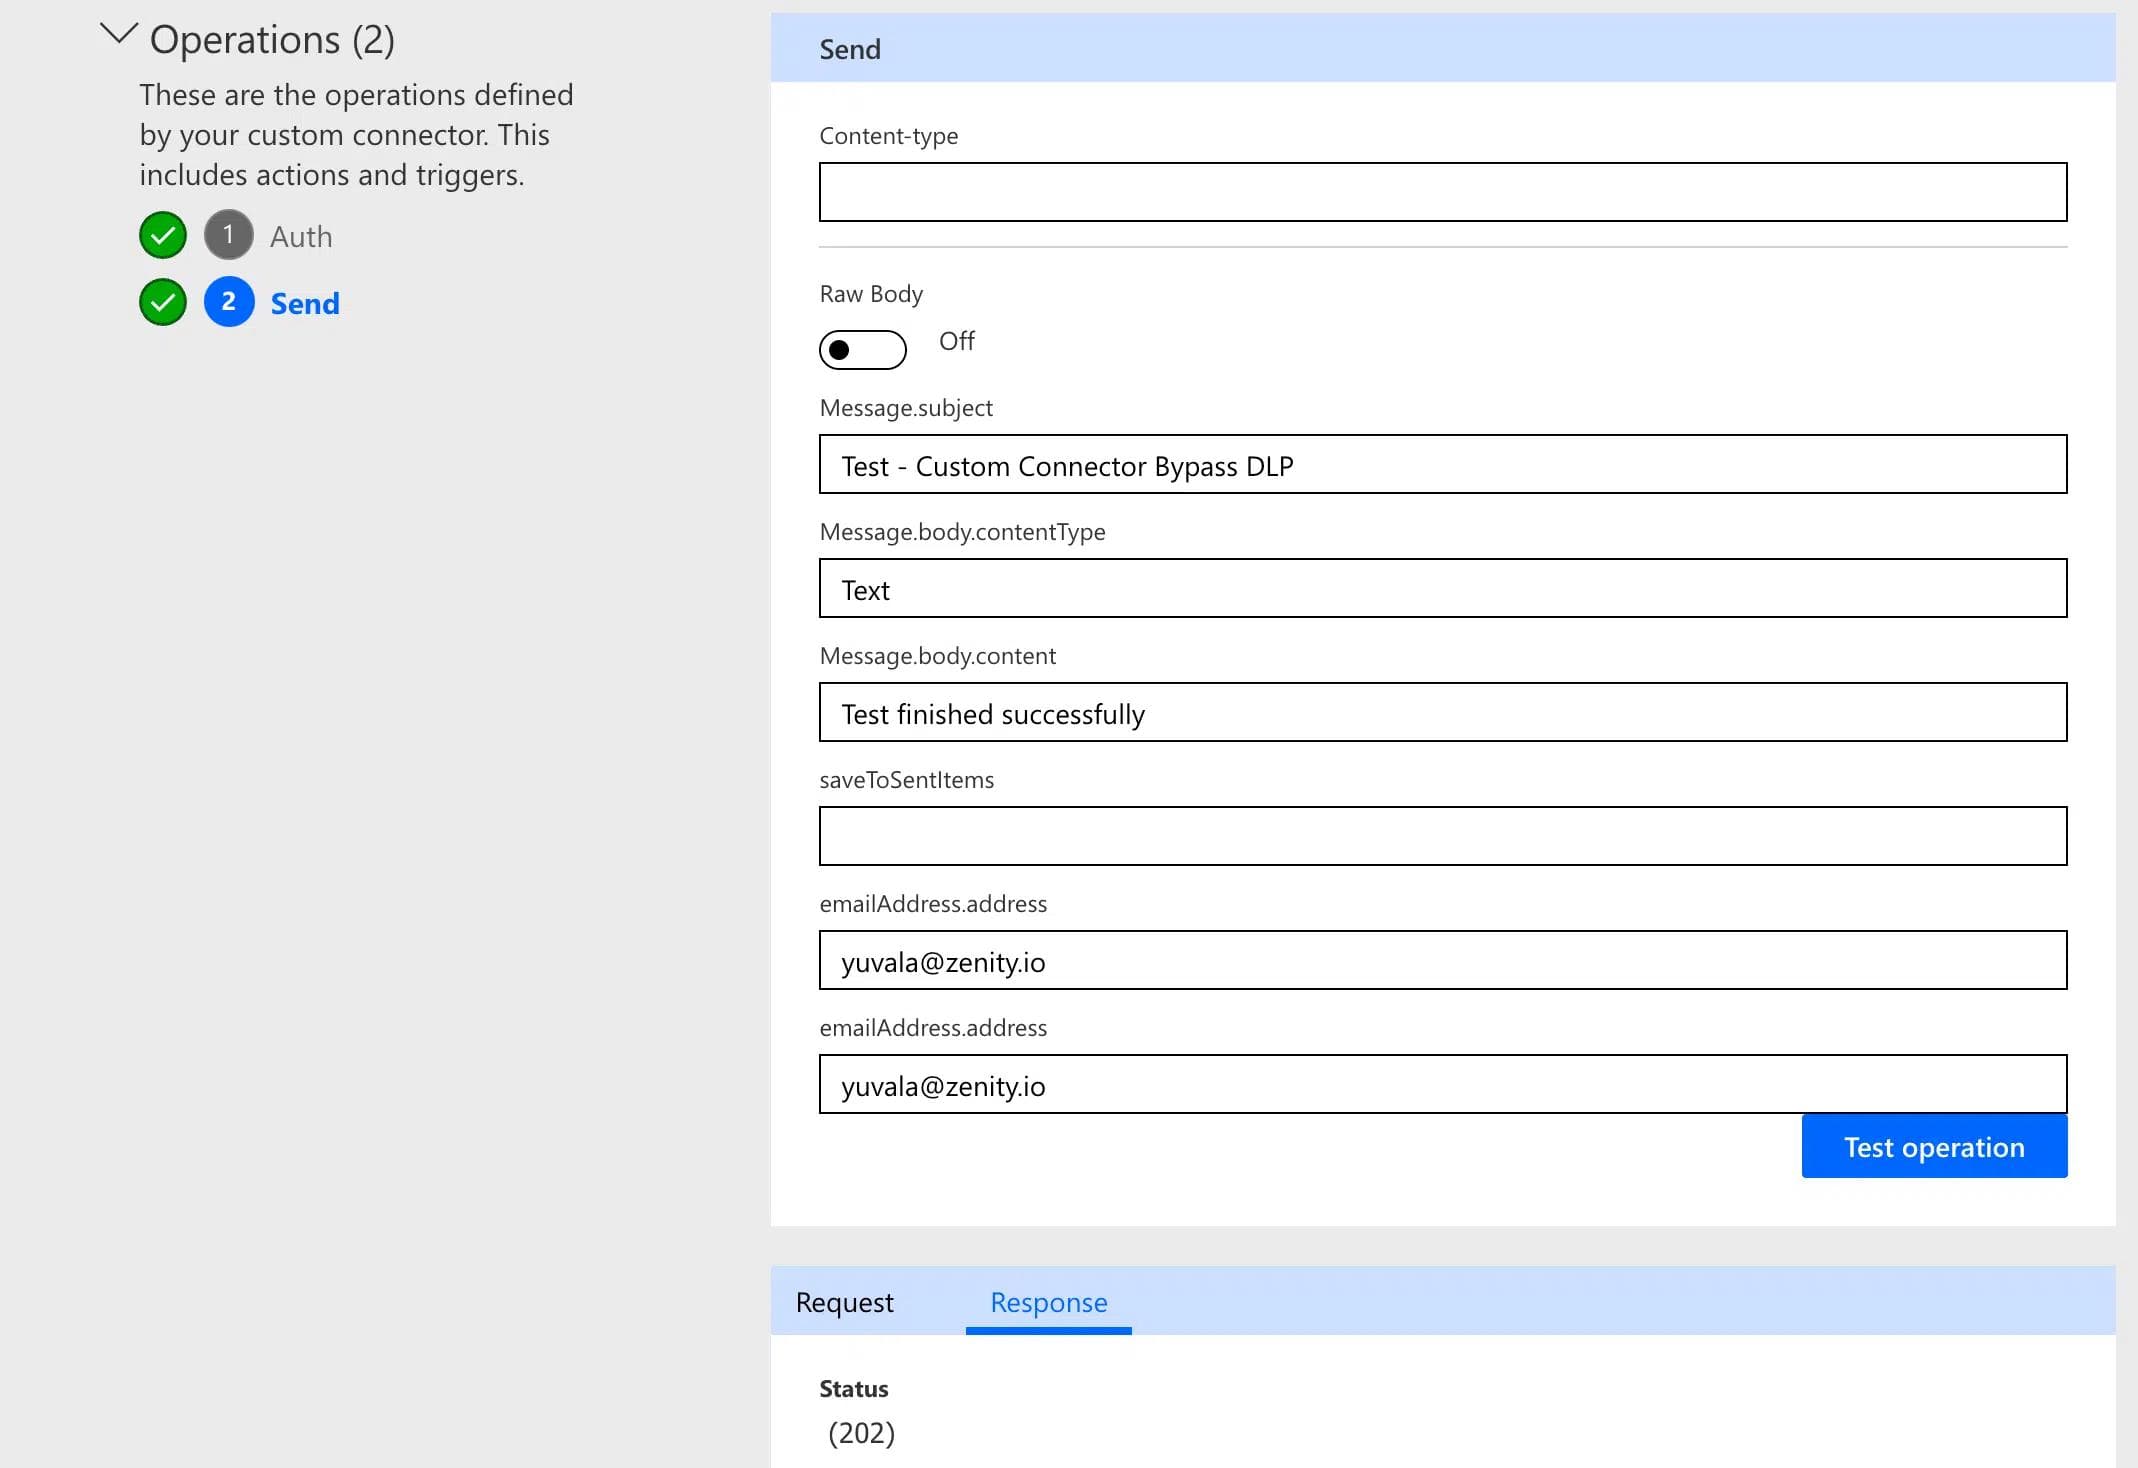2138x1468 pixels.
Task: Edit the second emailAddress.address field
Action: pyautogui.click(x=1442, y=1085)
